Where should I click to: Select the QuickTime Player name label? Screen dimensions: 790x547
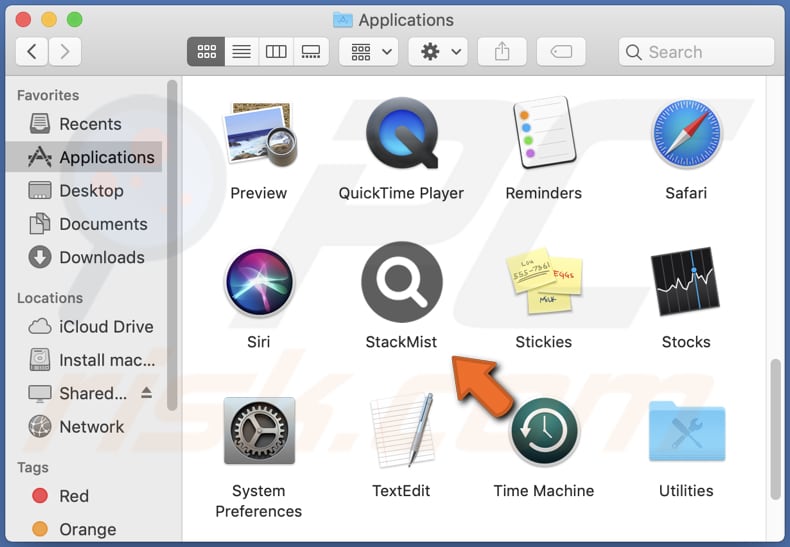402,193
